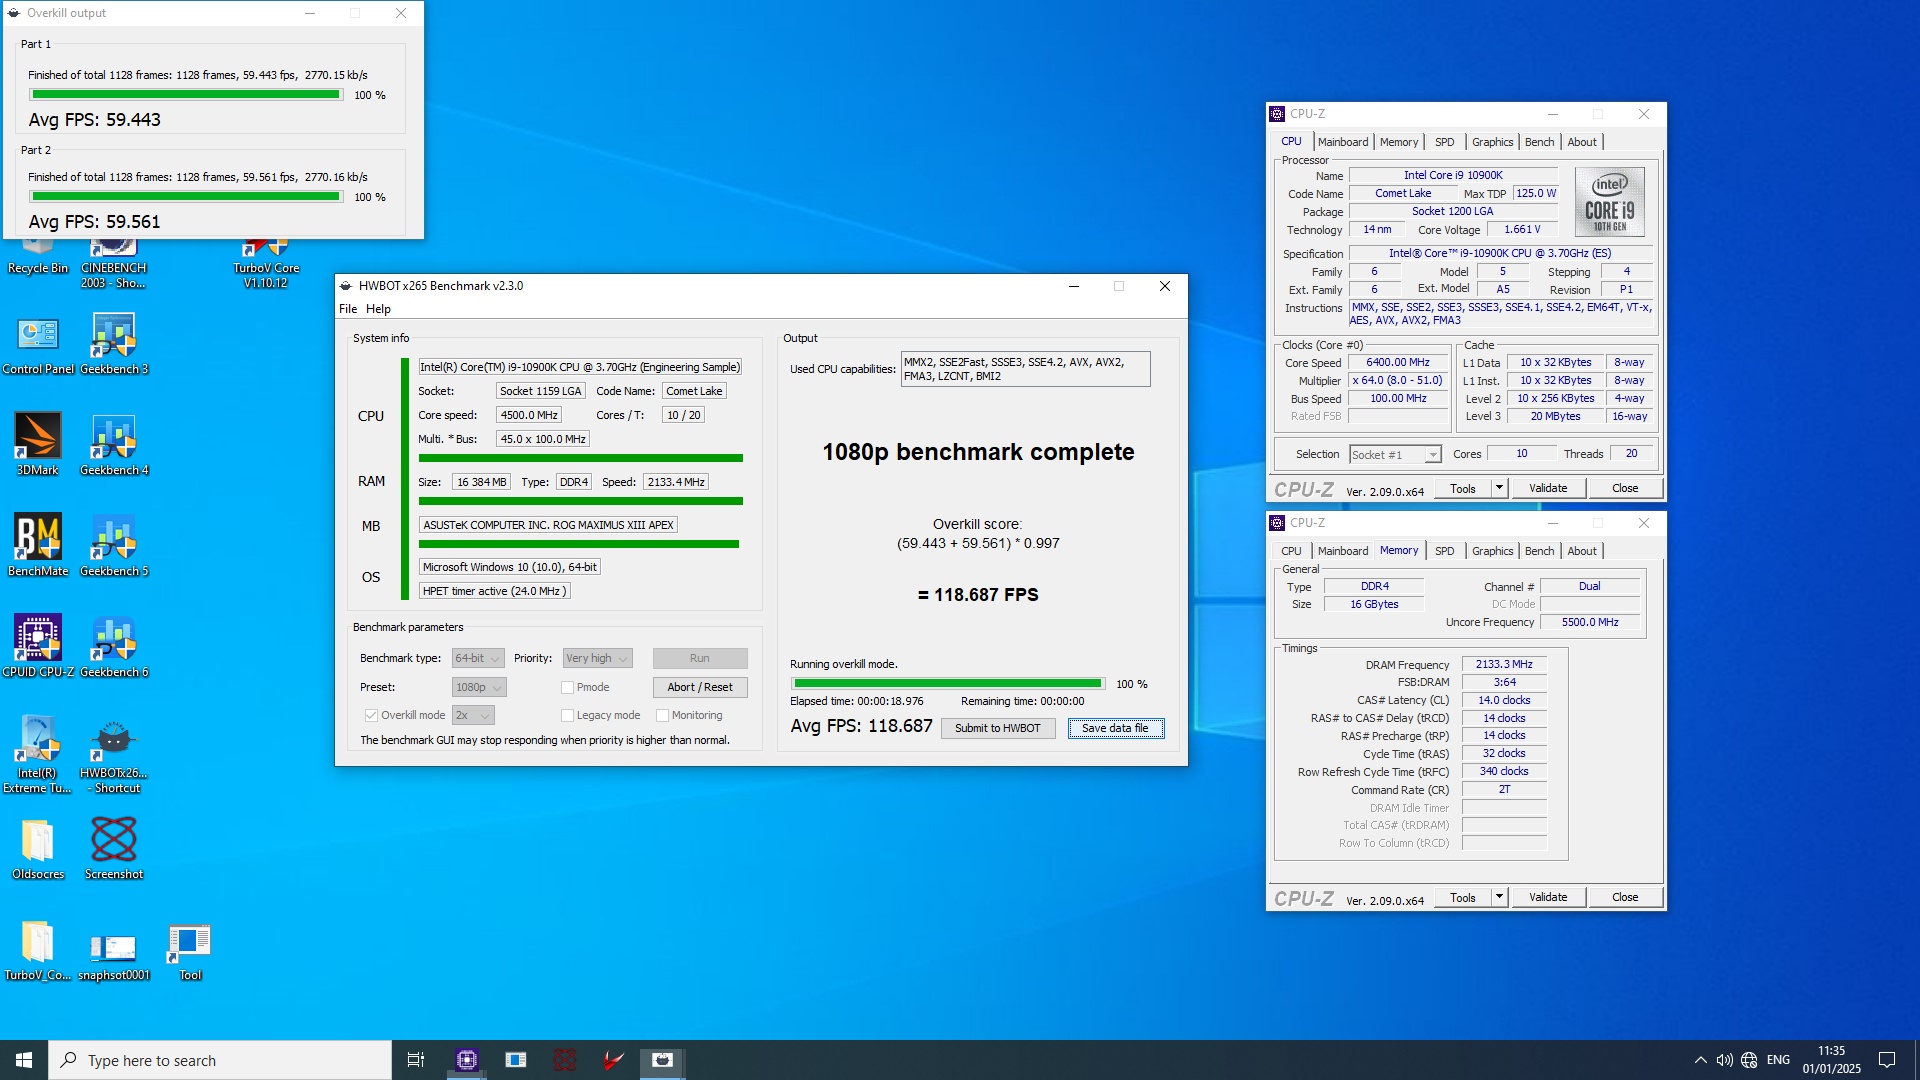Open Intel Extreme Tuning desktop shortcut

pyautogui.click(x=38, y=755)
